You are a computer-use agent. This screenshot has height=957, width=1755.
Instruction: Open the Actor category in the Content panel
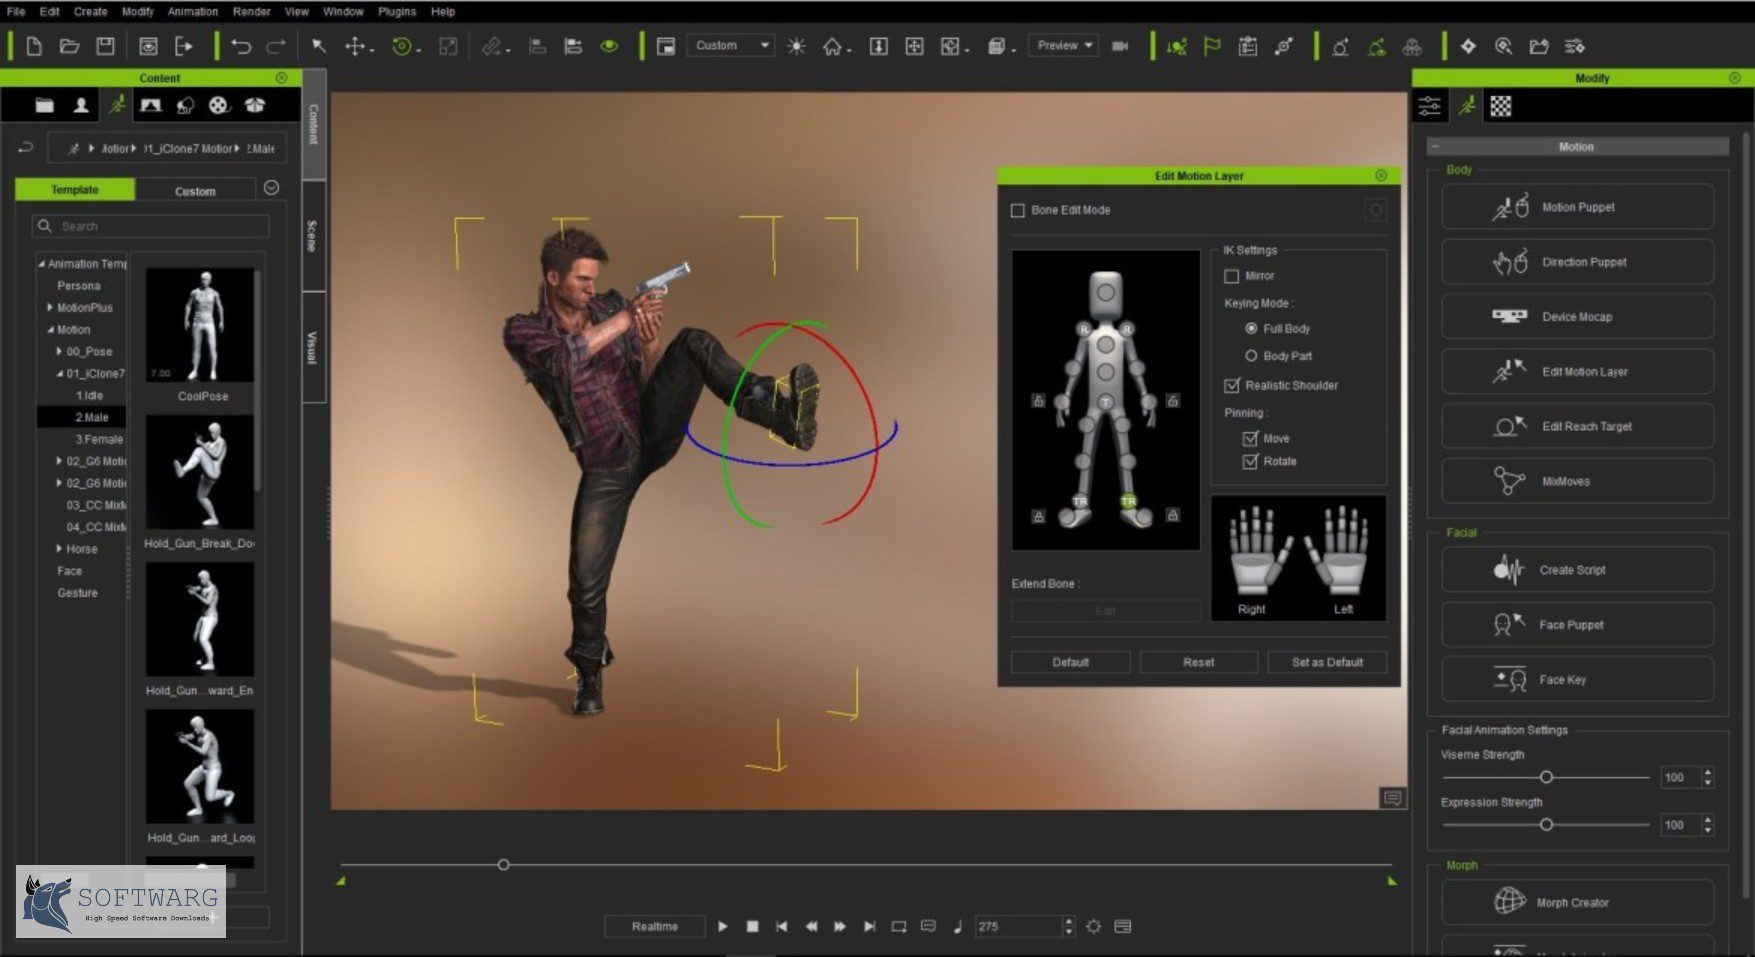(79, 104)
